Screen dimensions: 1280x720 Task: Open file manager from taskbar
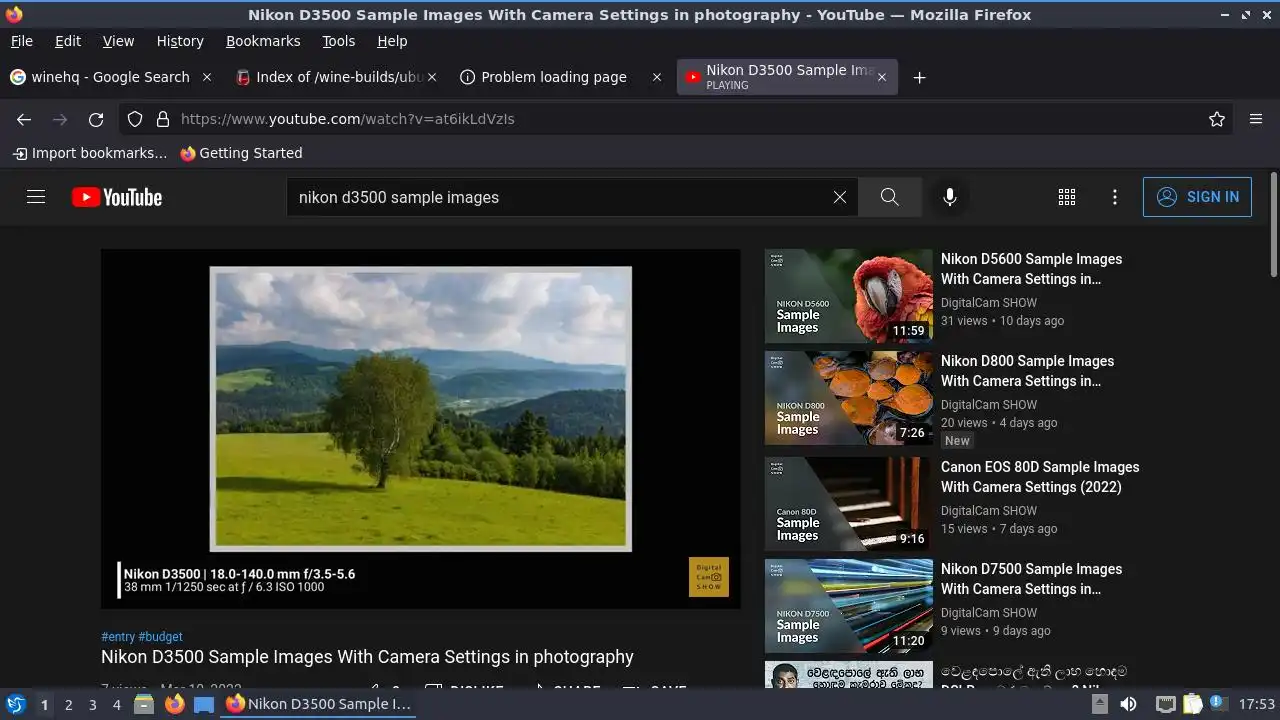144,704
